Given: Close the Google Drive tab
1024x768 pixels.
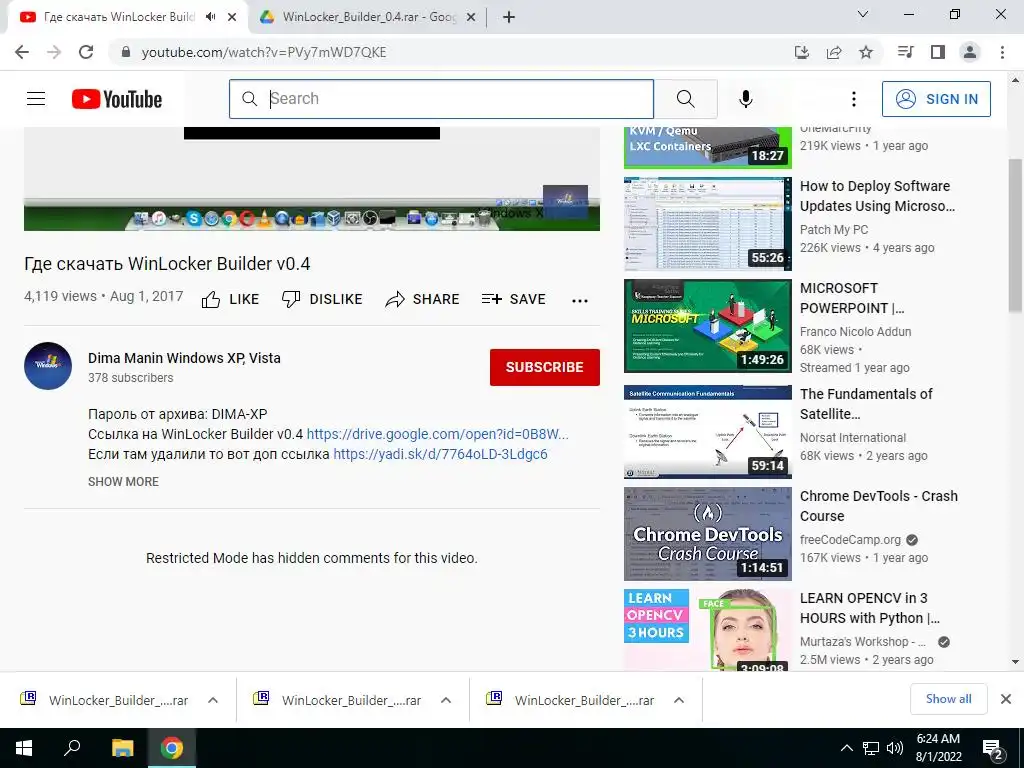Looking at the screenshot, I should point(470,17).
